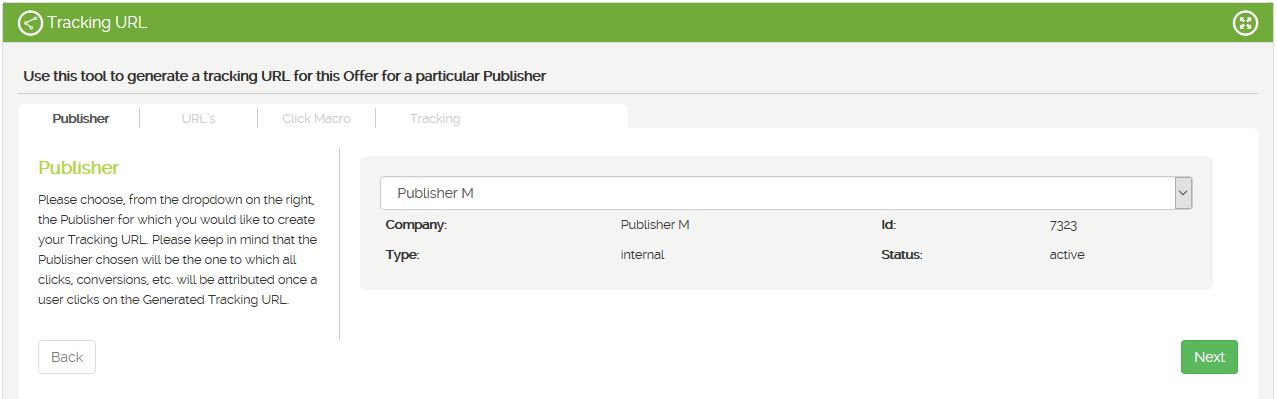Switch to the Click Macro tab

pyautogui.click(x=316, y=118)
